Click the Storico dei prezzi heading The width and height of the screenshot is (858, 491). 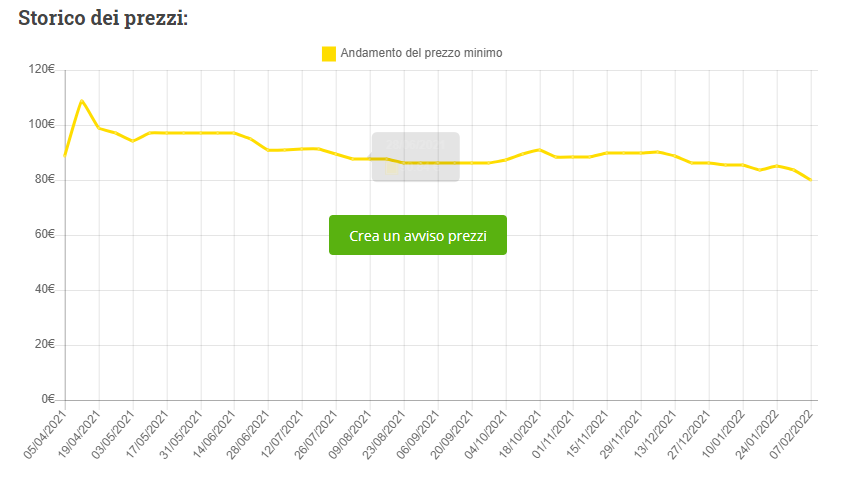point(103,19)
